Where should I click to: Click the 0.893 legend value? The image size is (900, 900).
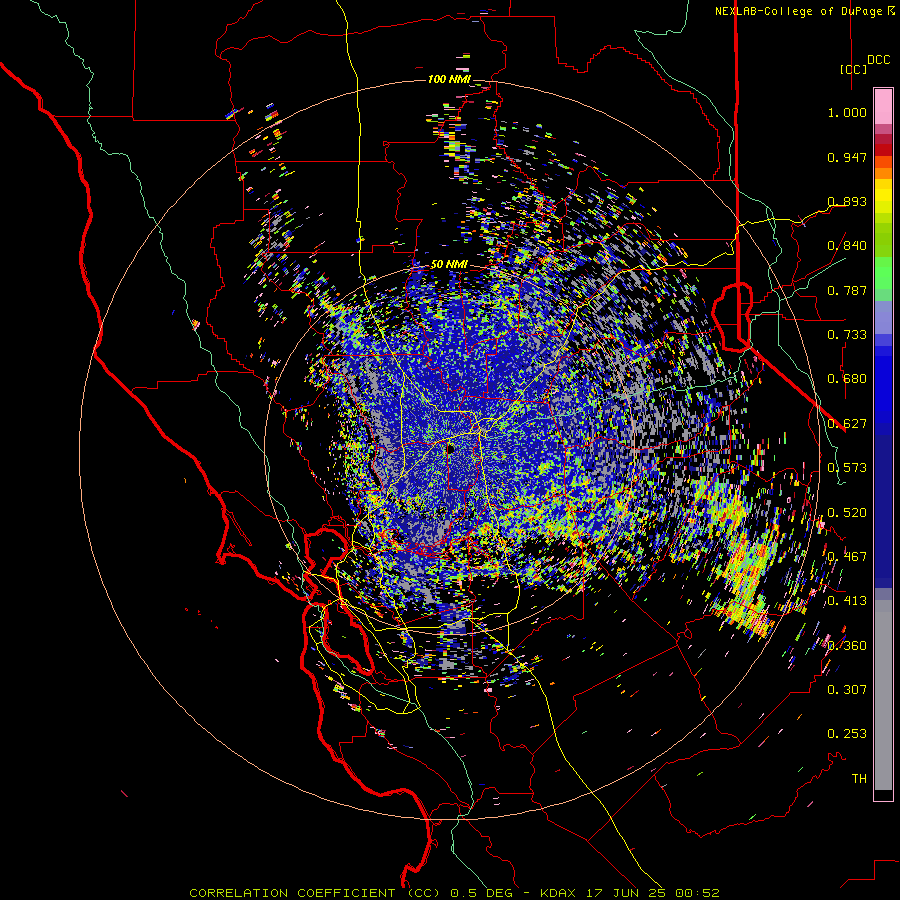[x=847, y=201]
